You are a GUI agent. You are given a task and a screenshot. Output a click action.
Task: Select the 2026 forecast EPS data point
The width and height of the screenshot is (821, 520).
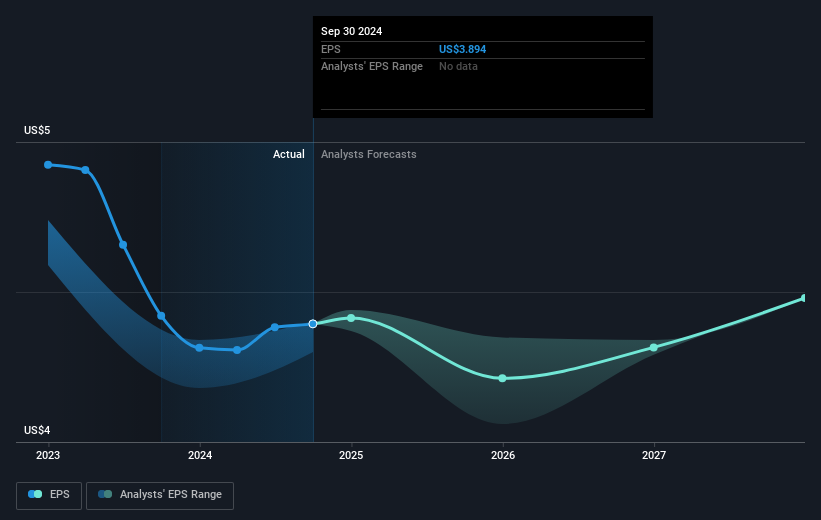click(x=502, y=378)
